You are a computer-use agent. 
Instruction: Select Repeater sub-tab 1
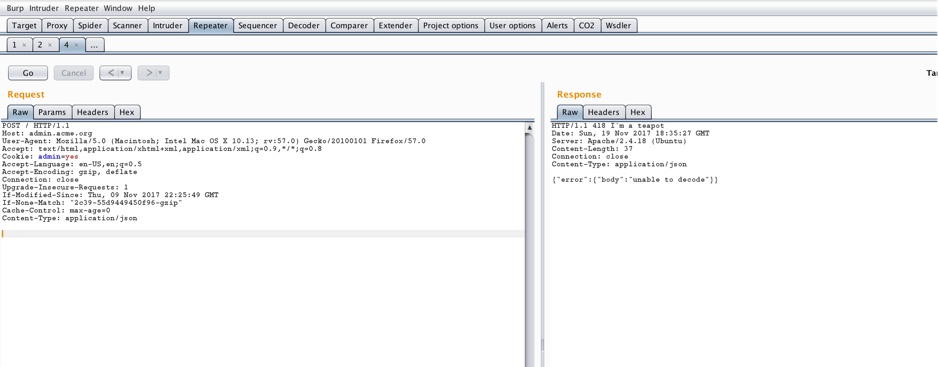pos(14,45)
